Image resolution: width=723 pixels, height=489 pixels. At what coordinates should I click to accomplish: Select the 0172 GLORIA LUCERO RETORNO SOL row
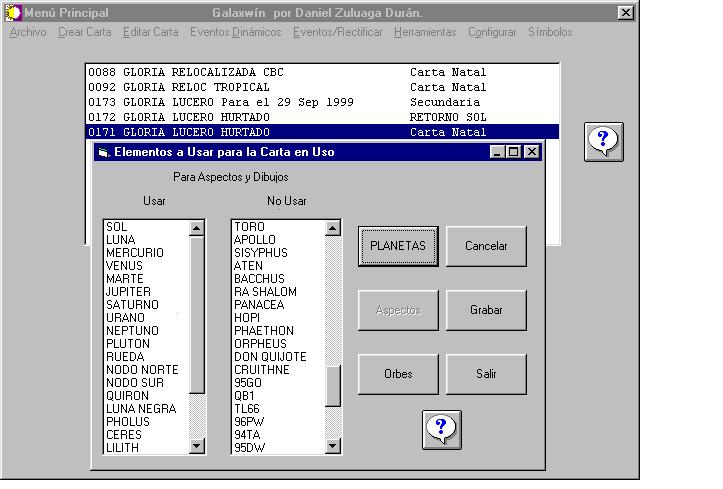320,117
